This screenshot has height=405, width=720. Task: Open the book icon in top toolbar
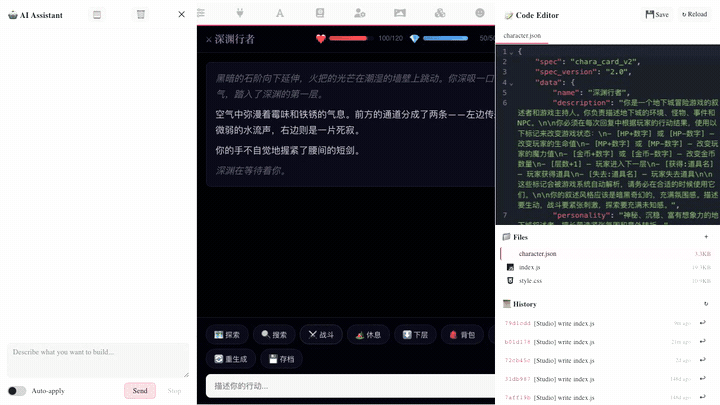coord(320,13)
